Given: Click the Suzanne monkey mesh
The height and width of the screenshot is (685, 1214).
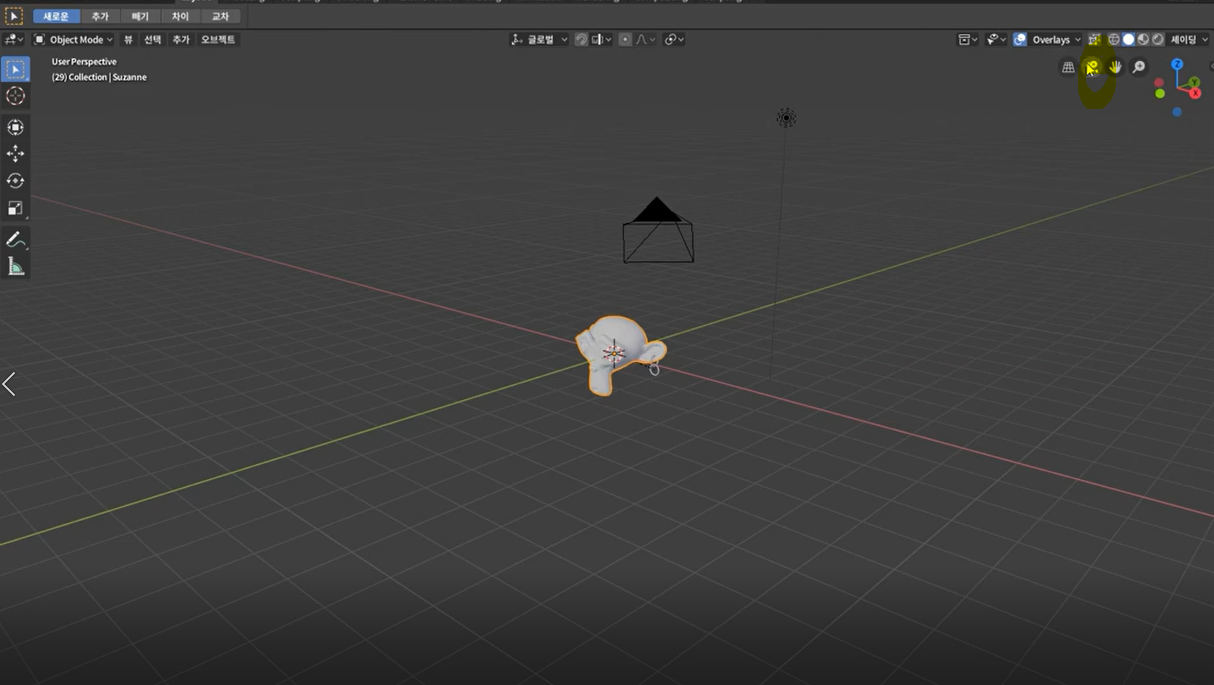Looking at the screenshot, I should point(619,355).
